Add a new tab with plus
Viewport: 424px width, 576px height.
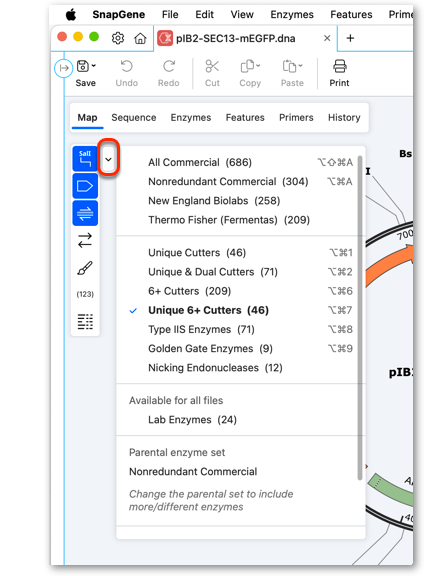pyautogui.click(x=350, y=38)
